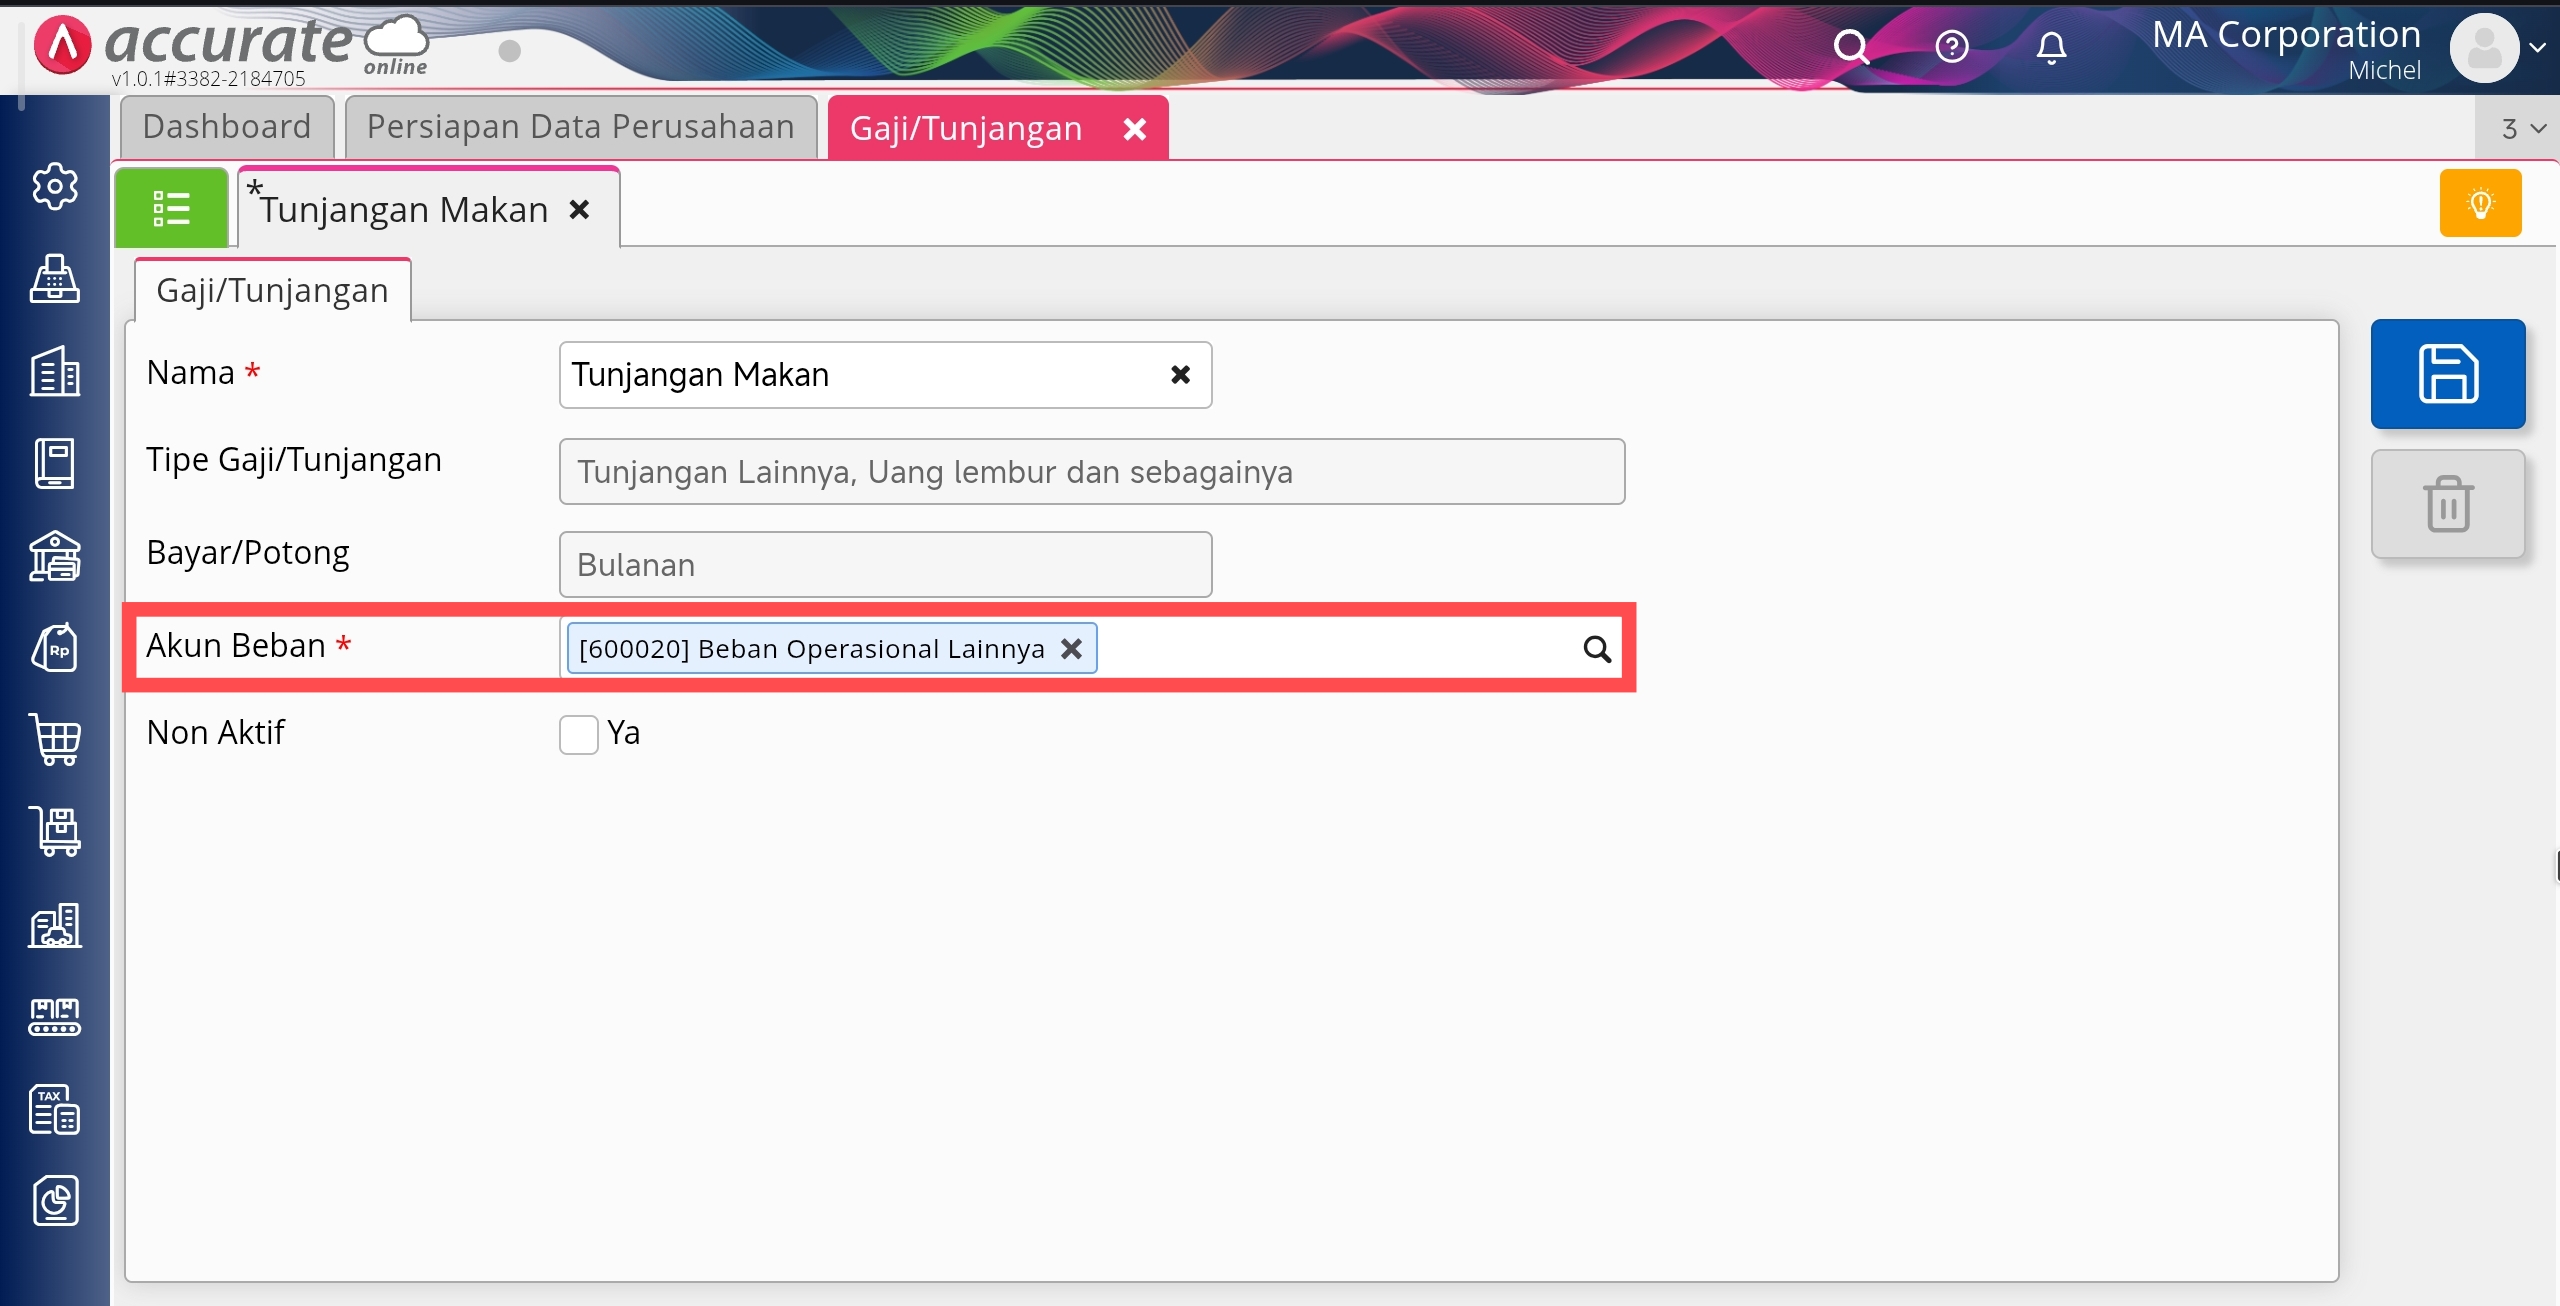Open settings gear in left sidebar

pyautogui.click(x=55, y=186)
